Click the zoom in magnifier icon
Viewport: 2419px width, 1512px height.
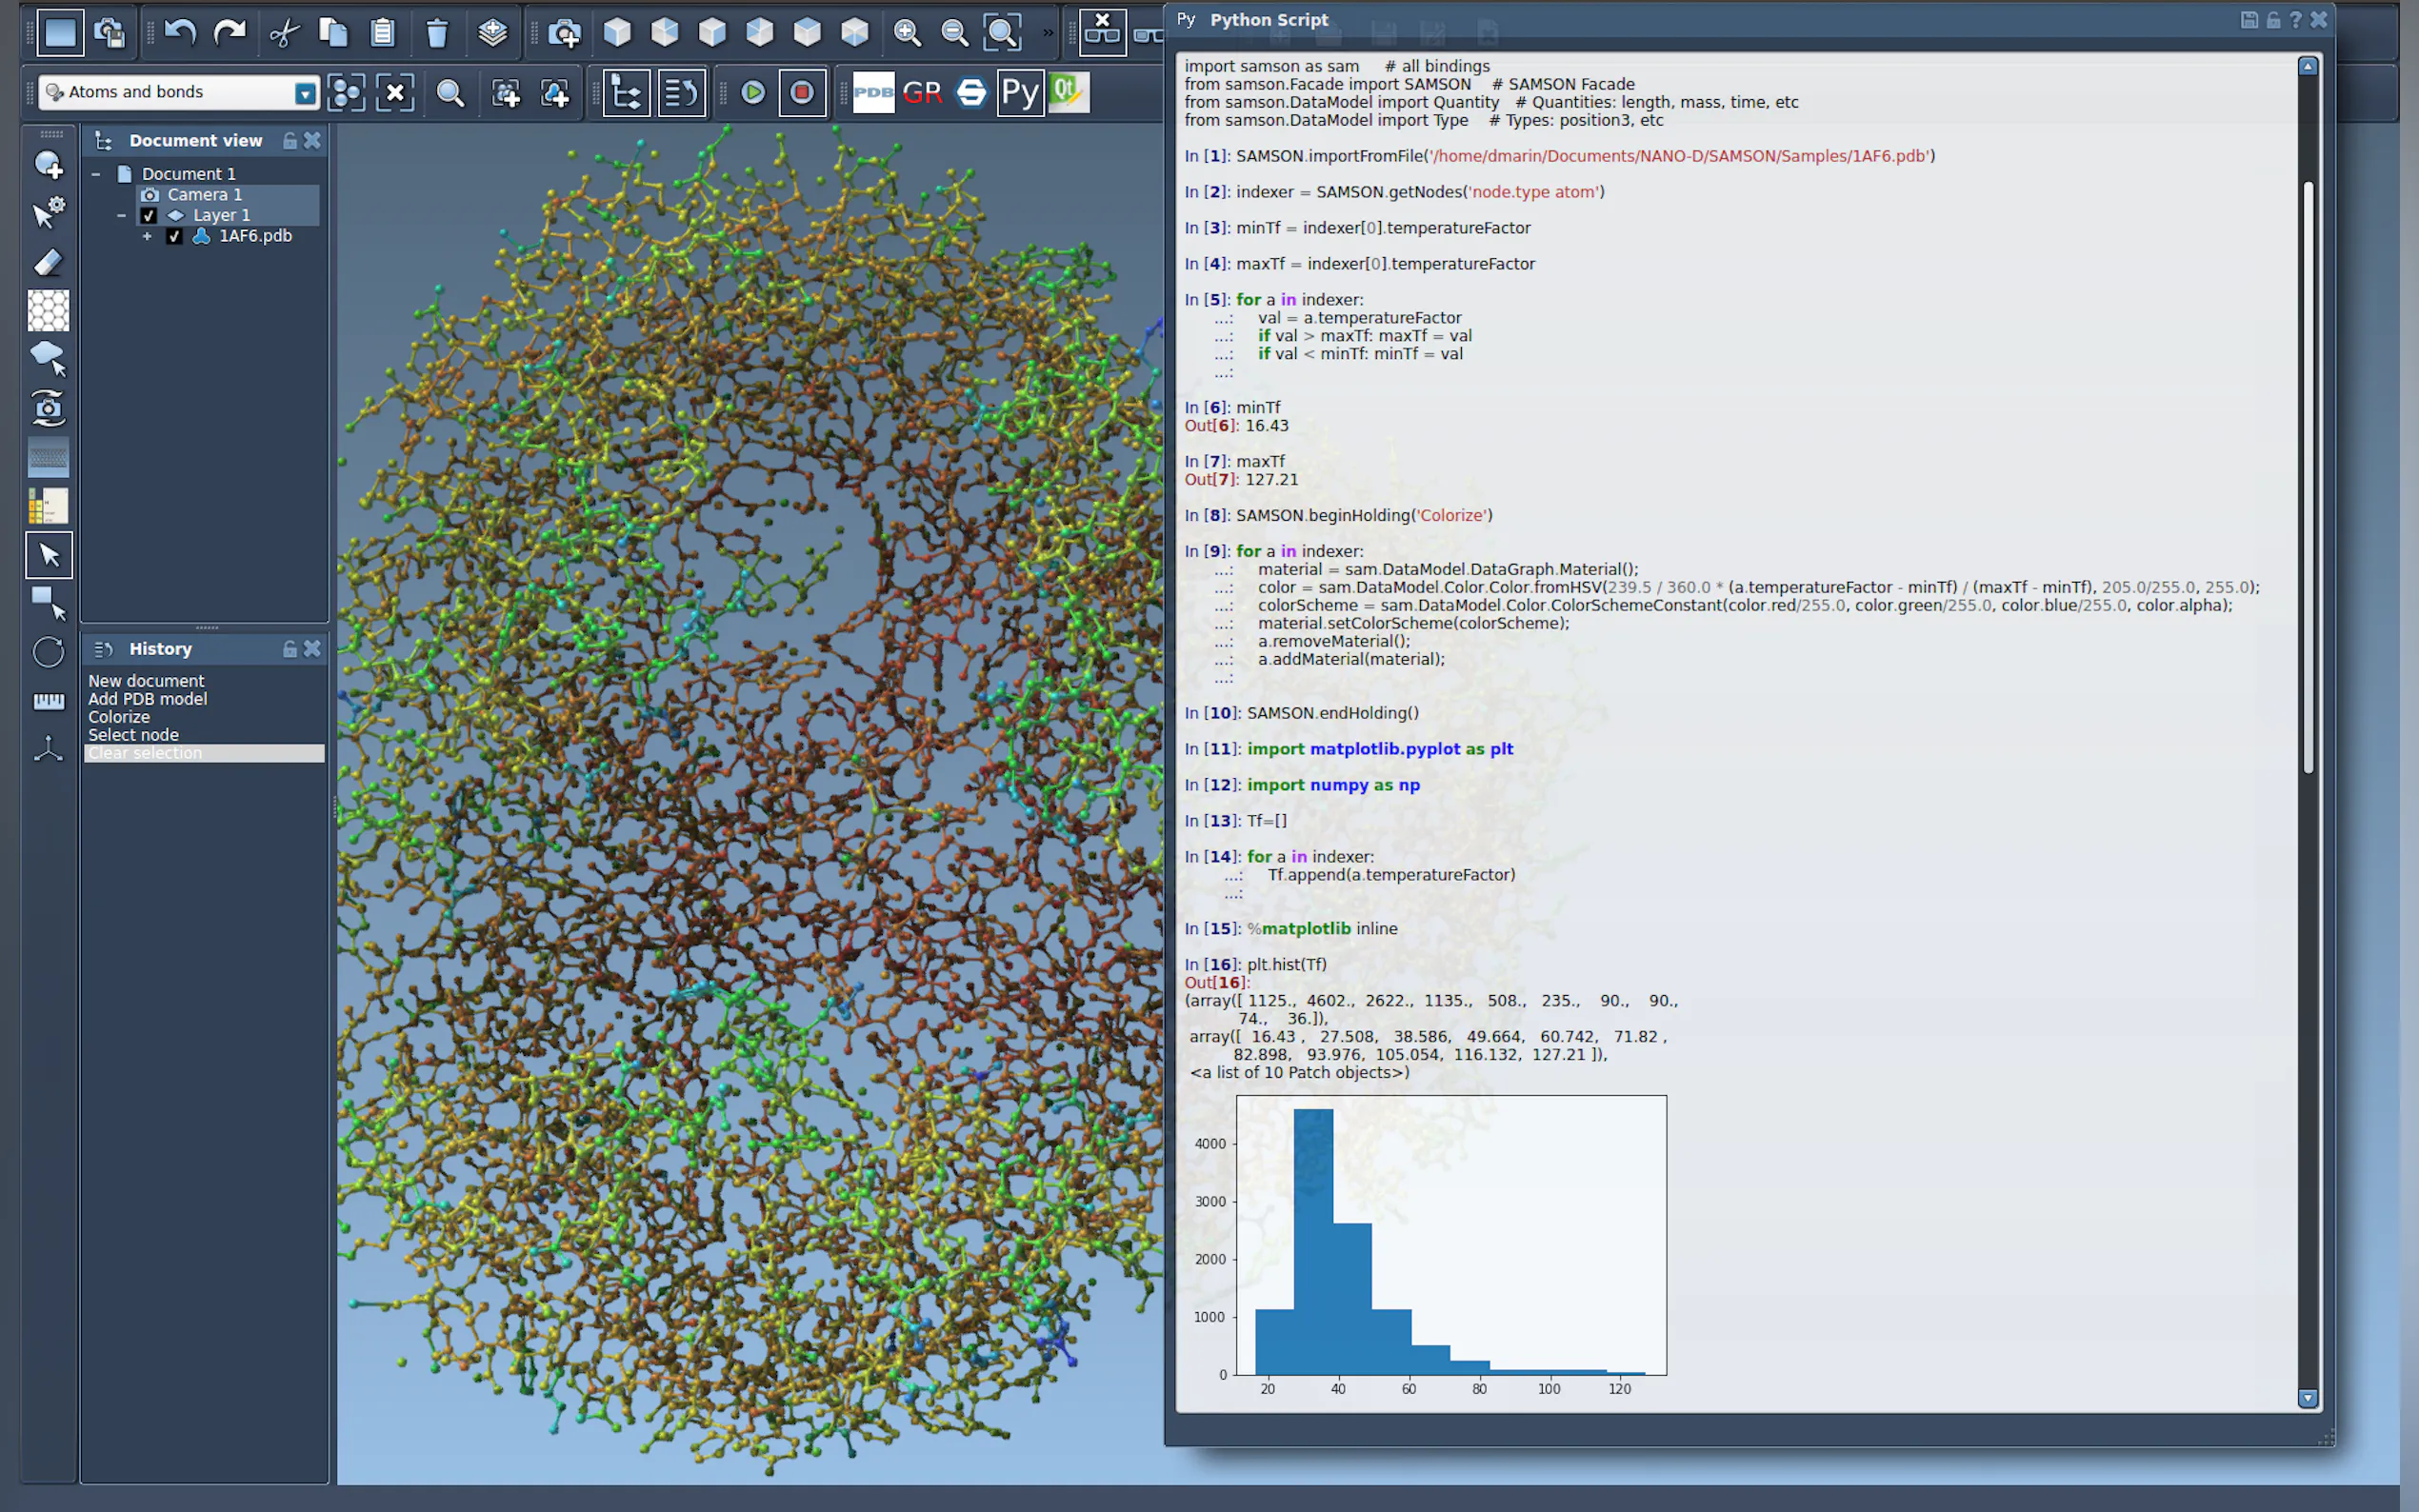(907, 33)
